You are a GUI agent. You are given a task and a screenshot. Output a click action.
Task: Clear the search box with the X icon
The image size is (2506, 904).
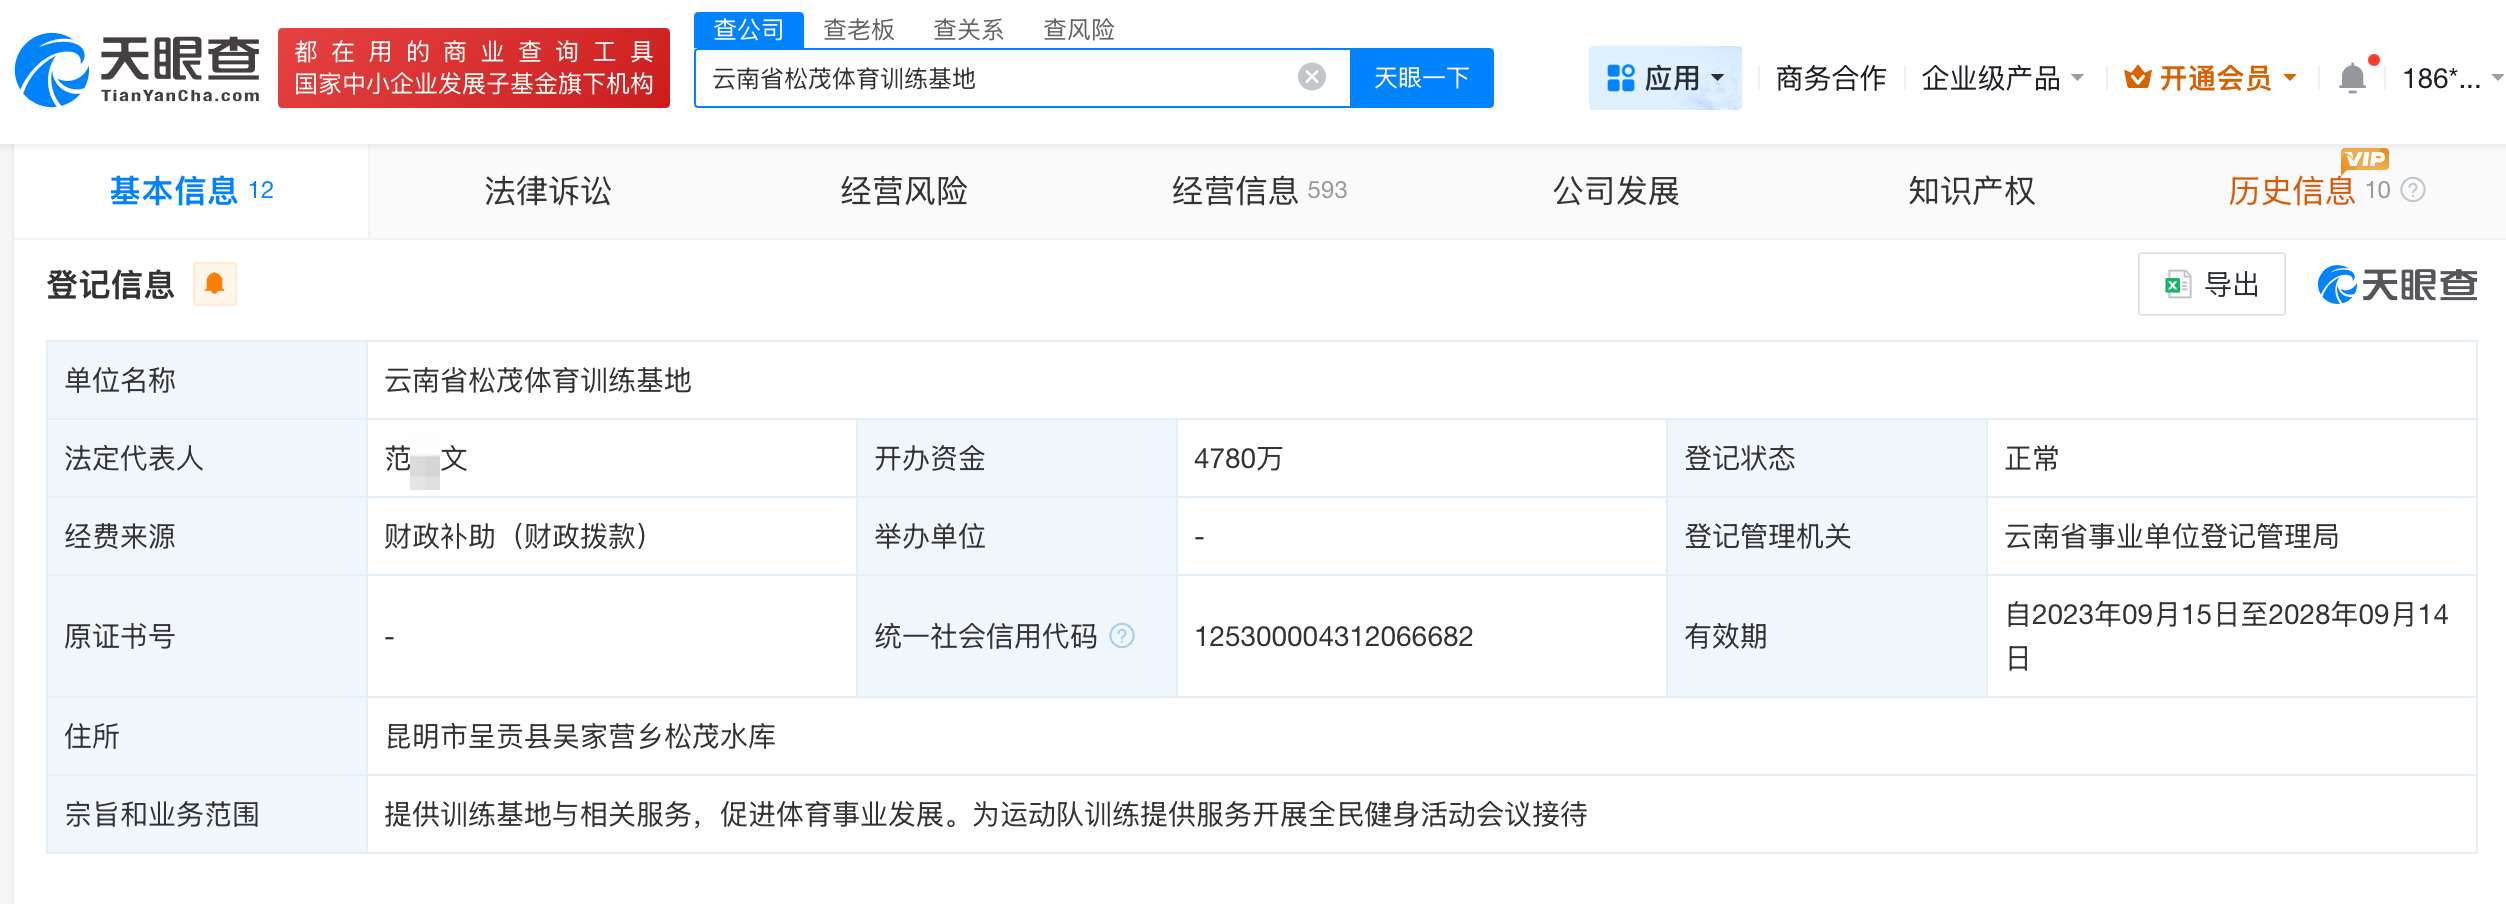tap(1310, 77)
